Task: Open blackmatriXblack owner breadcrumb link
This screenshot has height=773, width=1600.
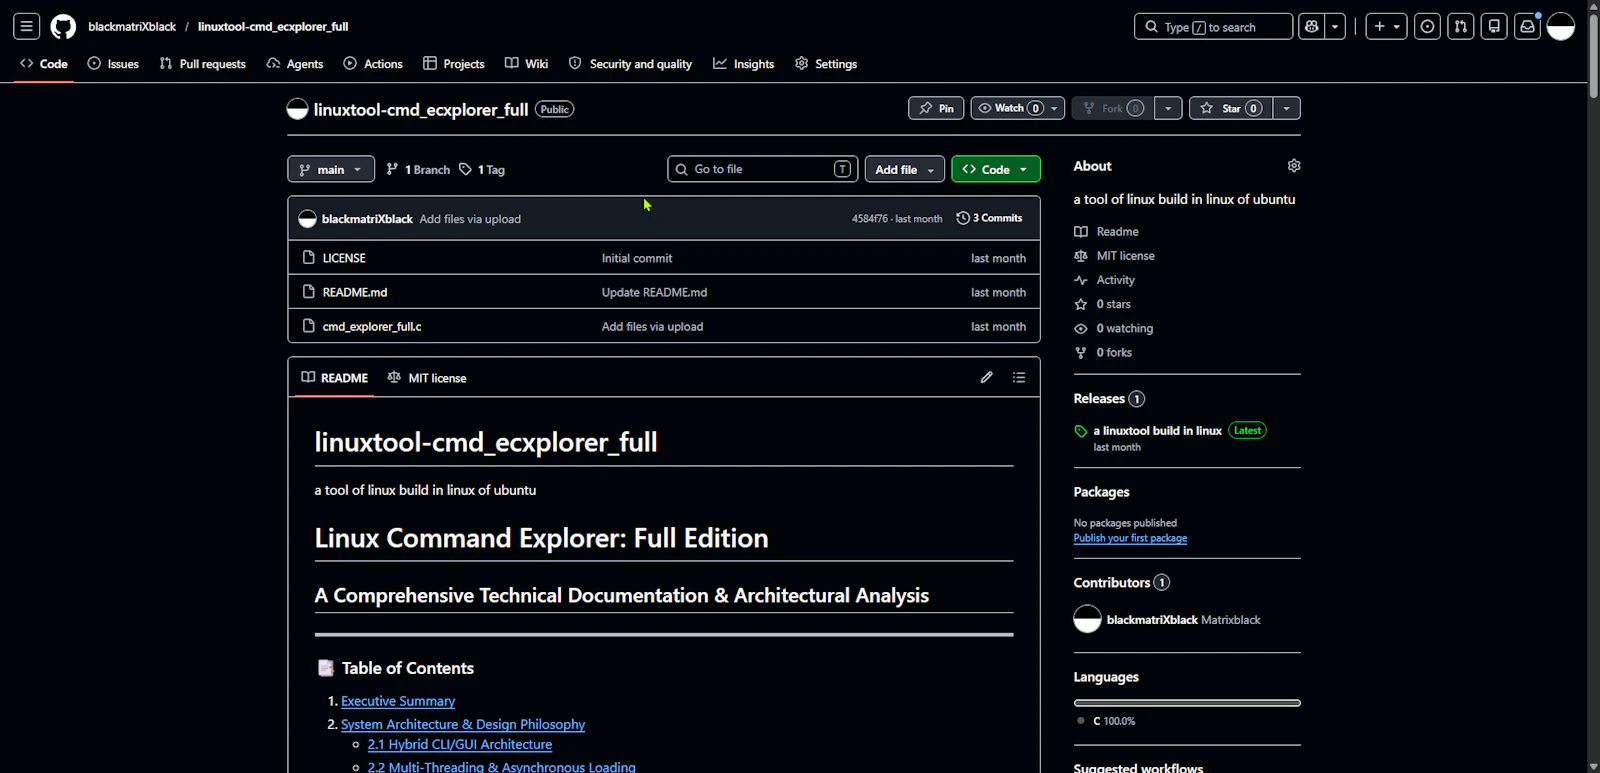Action: [132, 27]
